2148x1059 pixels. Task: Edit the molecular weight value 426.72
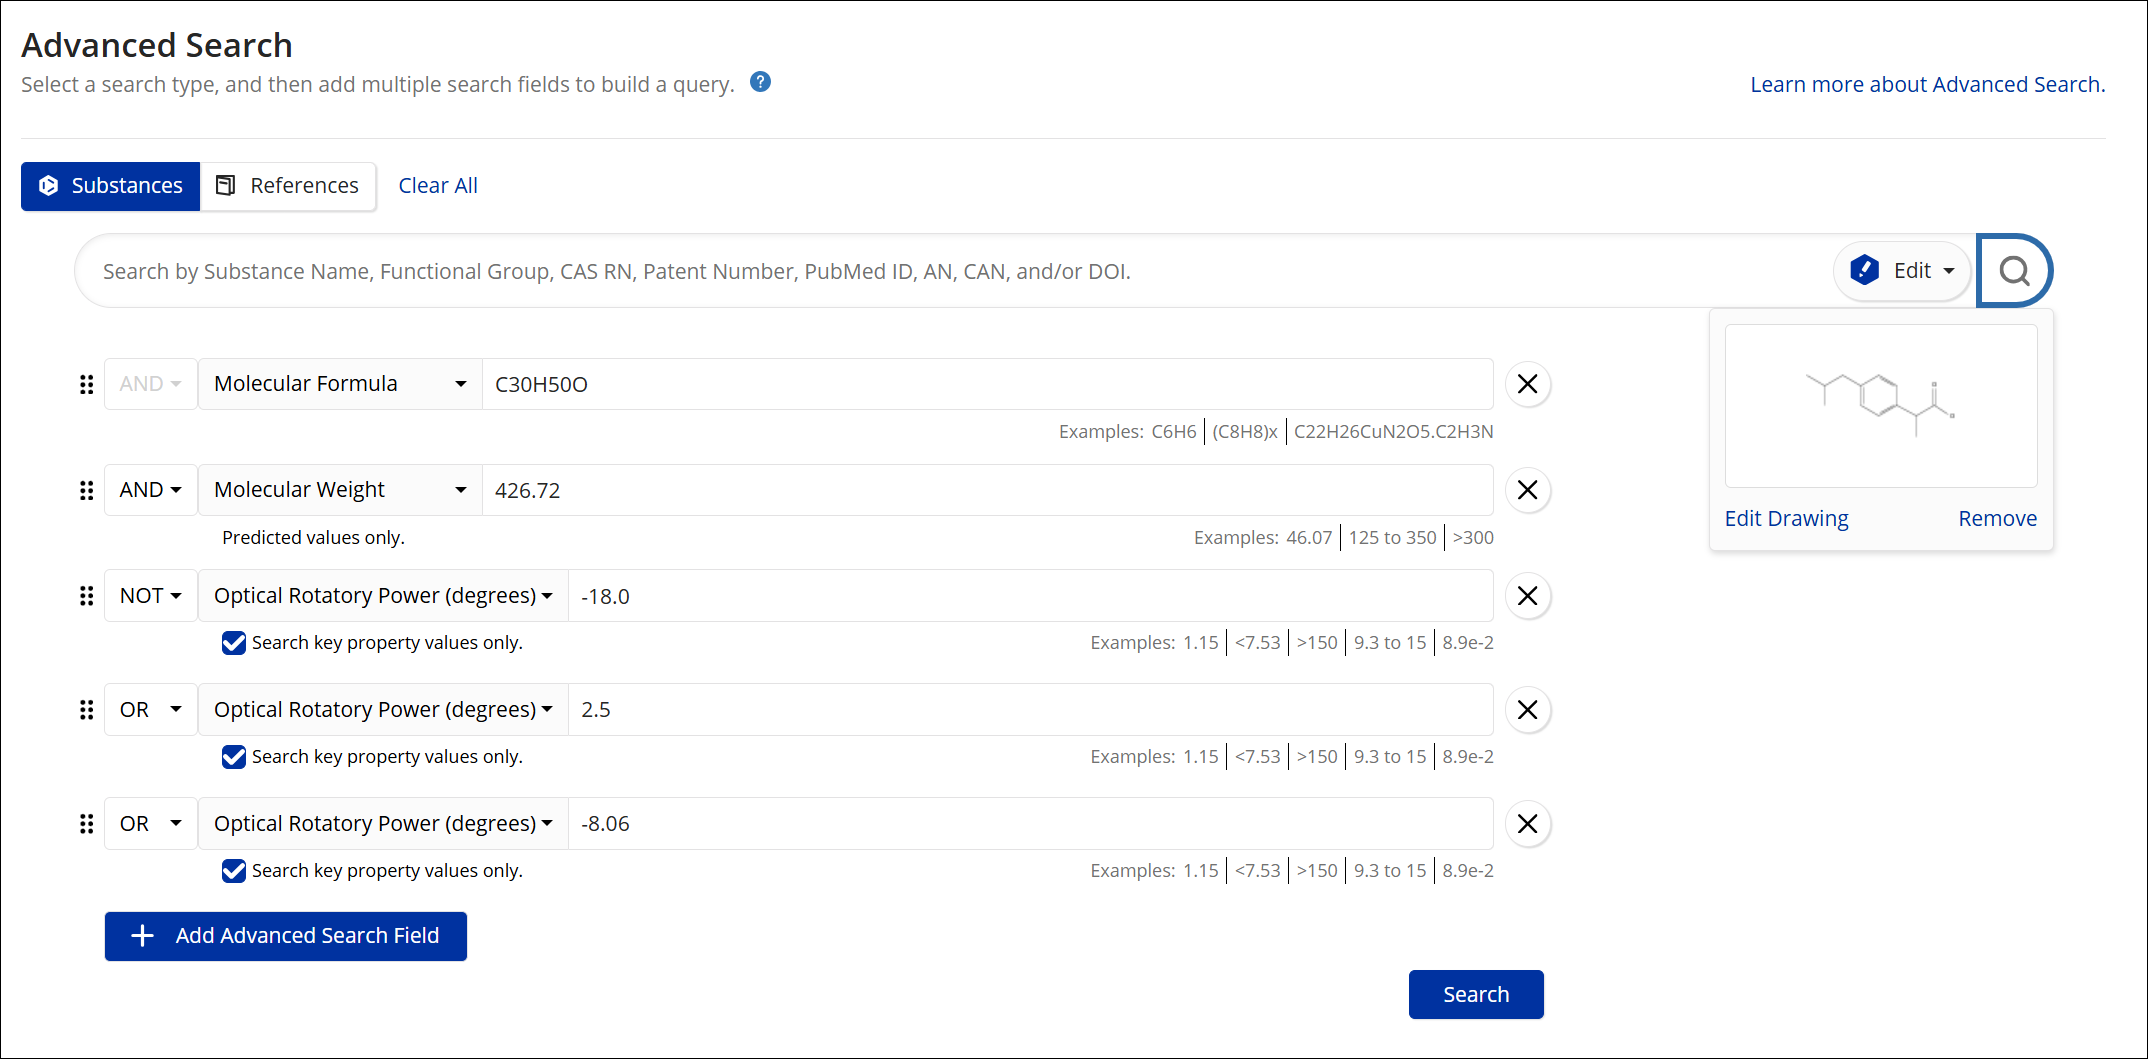988,490
